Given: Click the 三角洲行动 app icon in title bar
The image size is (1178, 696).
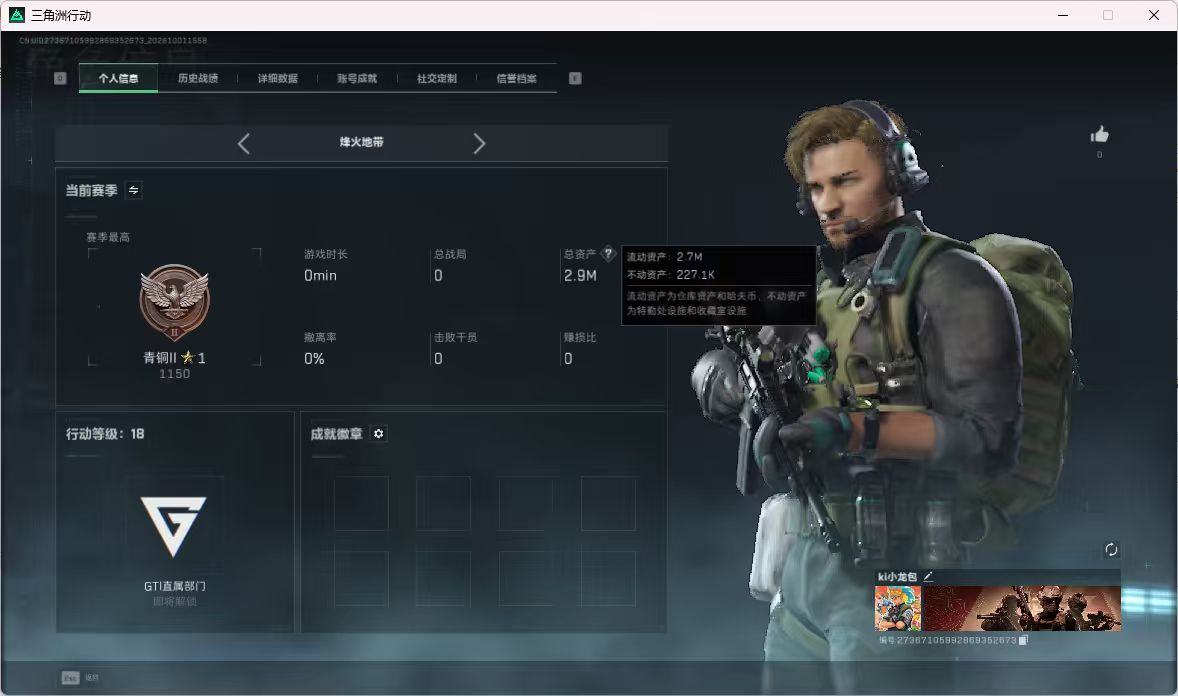Looking at the screenshot, I should coord(17,15).
